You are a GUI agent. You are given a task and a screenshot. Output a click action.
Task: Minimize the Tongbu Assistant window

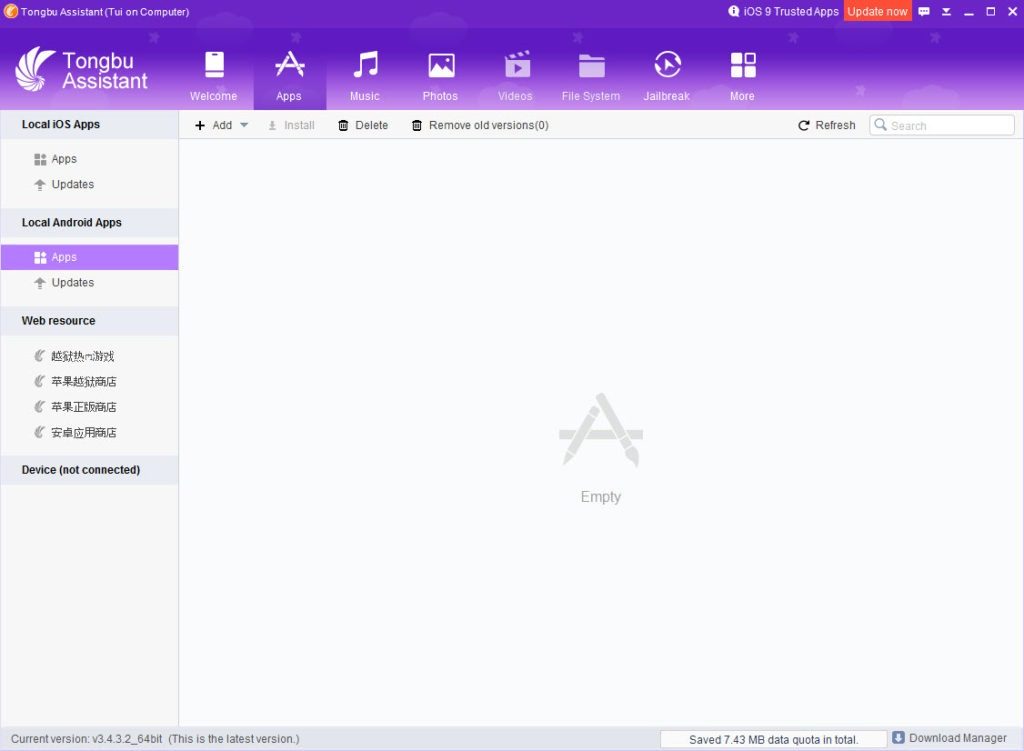point(968,12)
